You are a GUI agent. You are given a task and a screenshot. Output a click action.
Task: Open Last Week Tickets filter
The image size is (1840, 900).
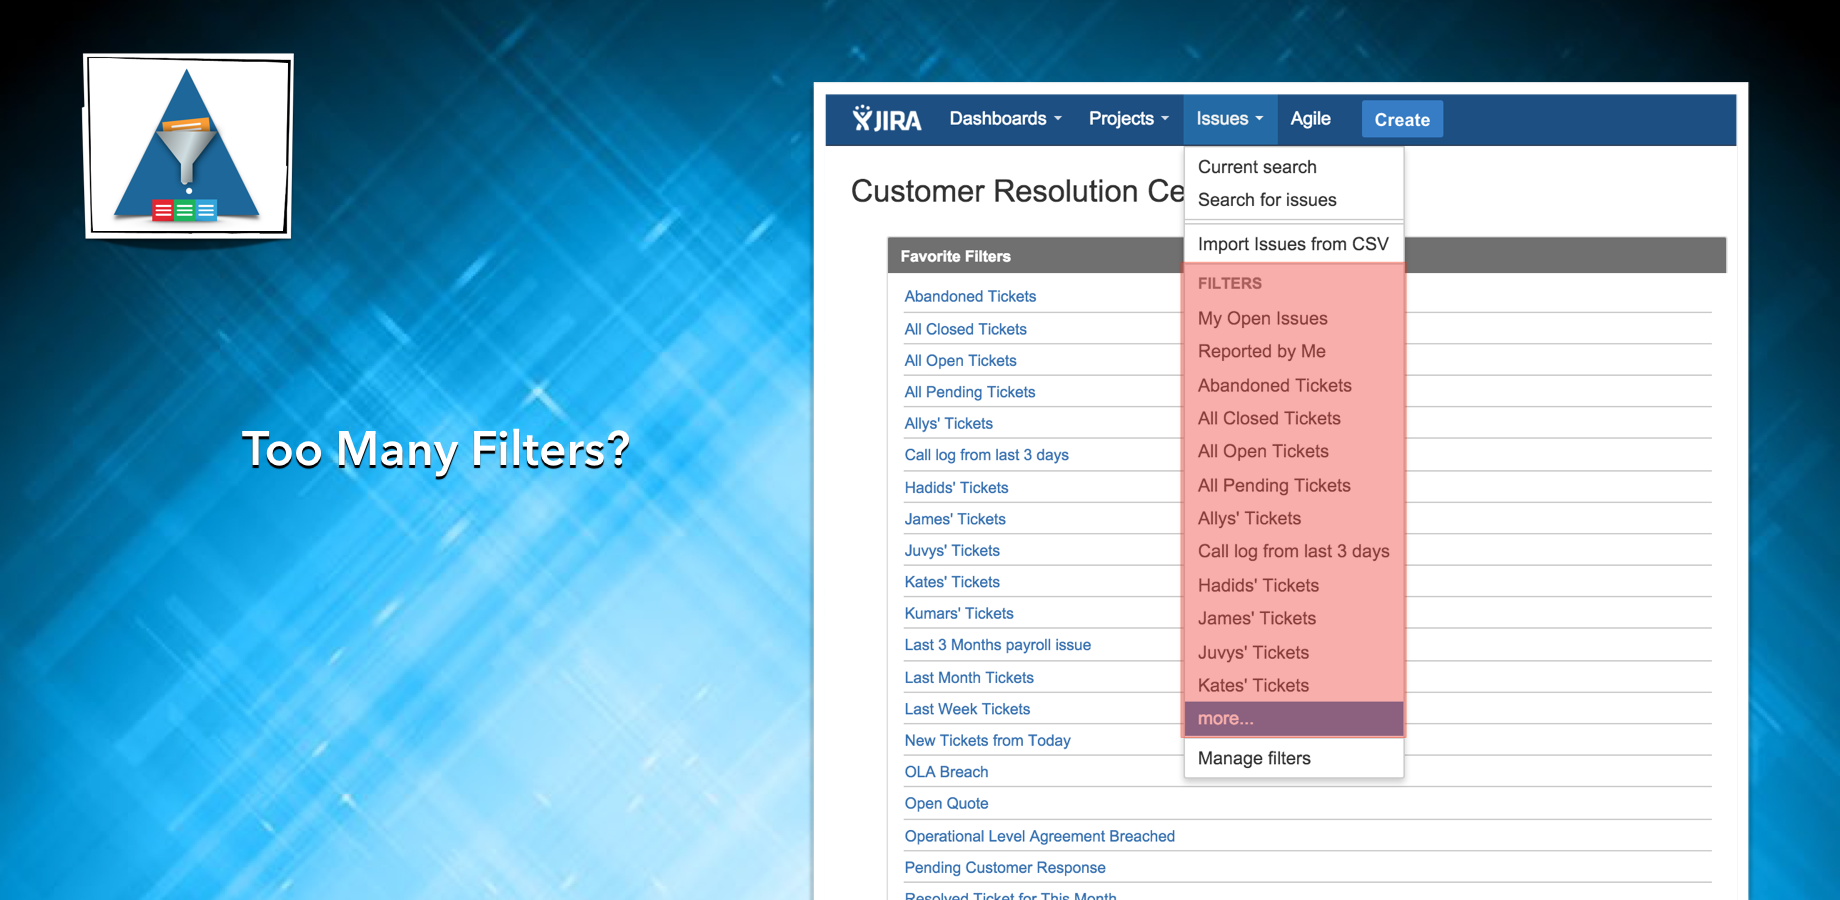(967, 709)
